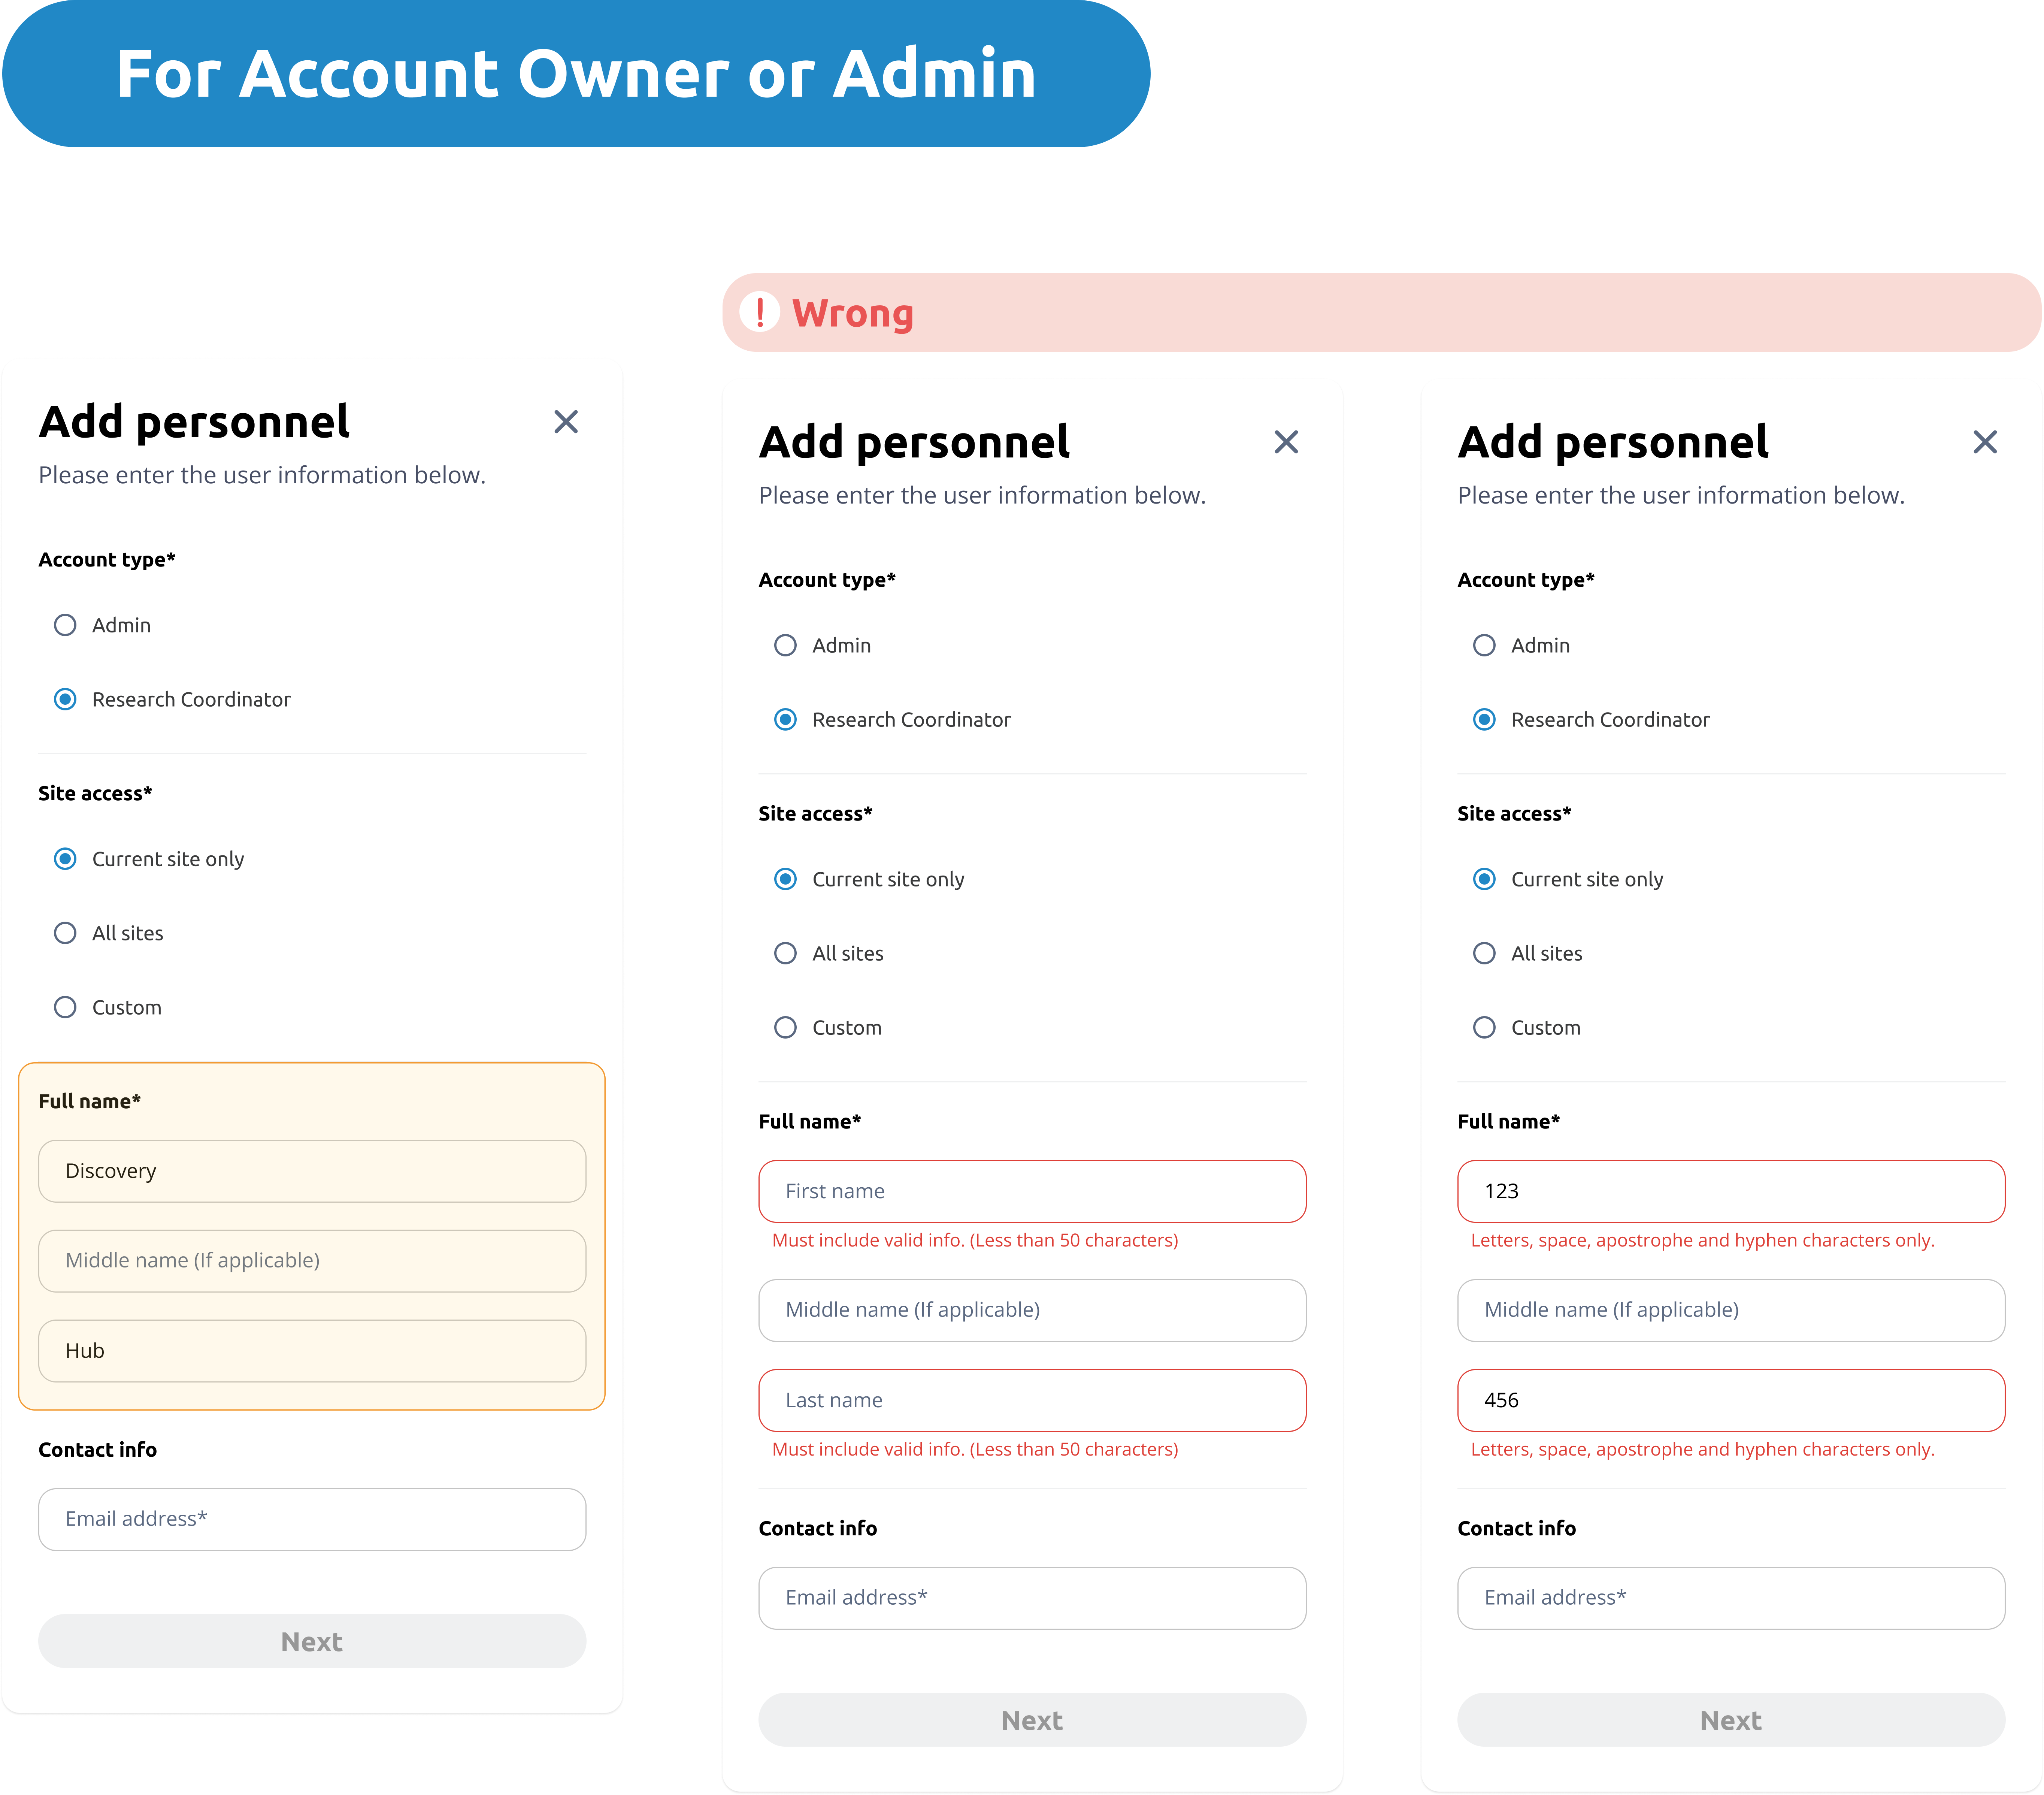Select All sites in the middle dialog
The image size is (2044, 1795).
(x=785, y=953)
